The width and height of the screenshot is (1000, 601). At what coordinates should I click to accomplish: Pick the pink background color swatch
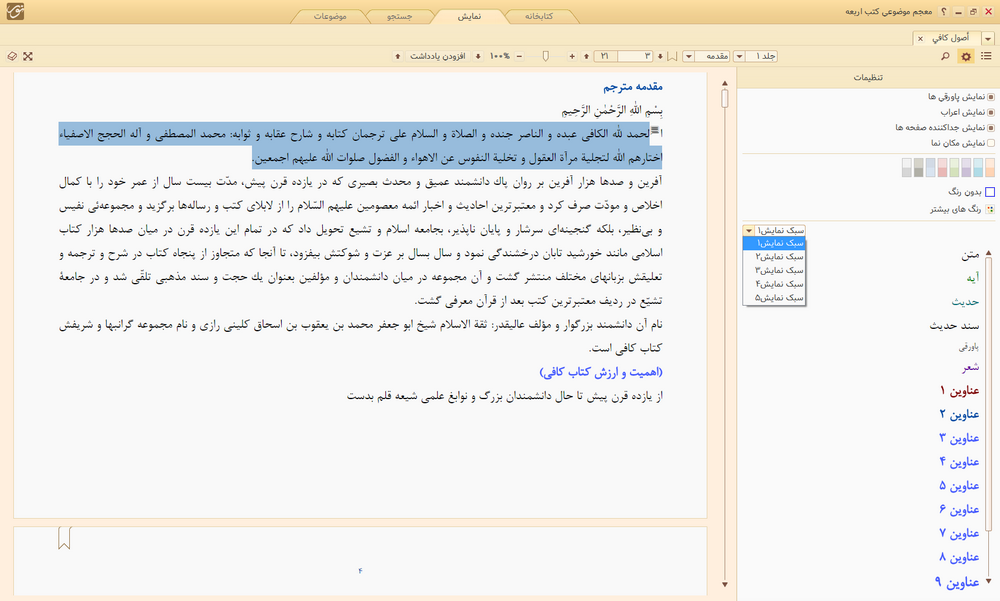click(942, 168)
